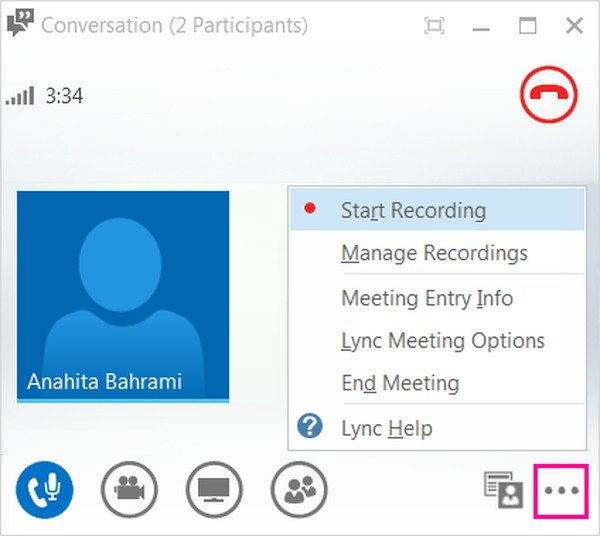This screenshot has width=600, height=536.
Task: Open Lync Help from the menu
Action: pyautogui.click(x=386, y=429)
